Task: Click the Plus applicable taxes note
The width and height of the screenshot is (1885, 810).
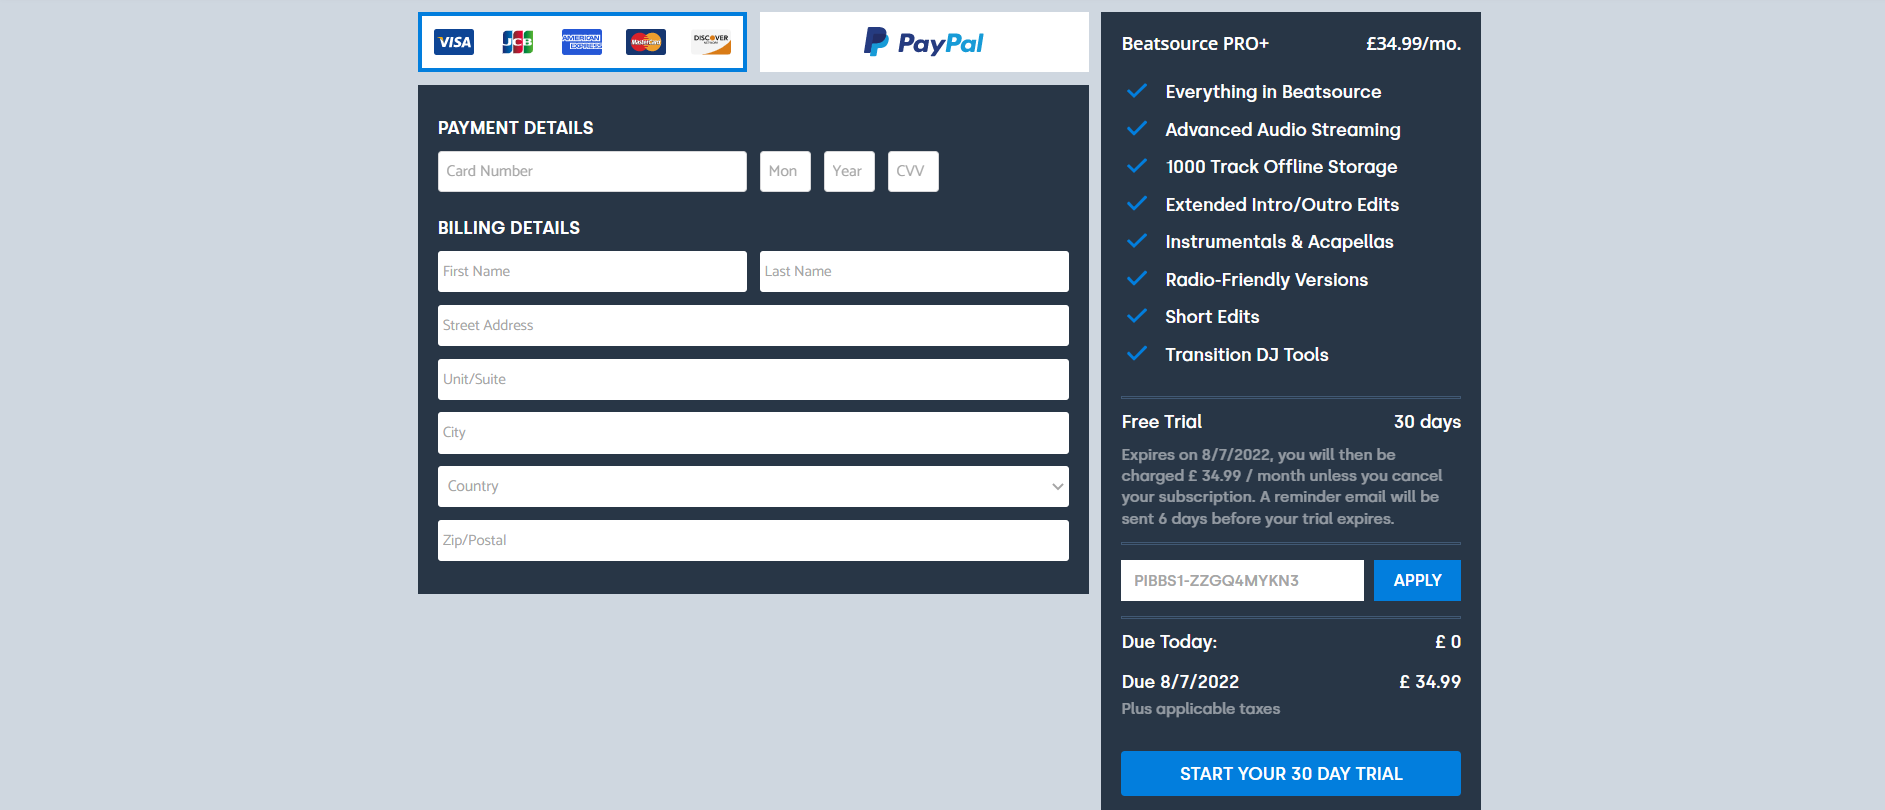Action: pos(1201,709)
